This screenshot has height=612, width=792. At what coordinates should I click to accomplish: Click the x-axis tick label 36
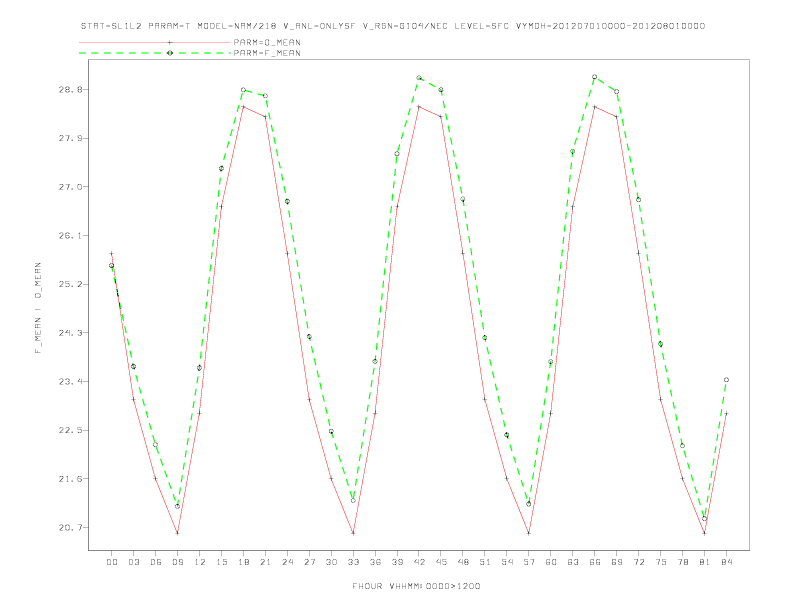[375, 562]
